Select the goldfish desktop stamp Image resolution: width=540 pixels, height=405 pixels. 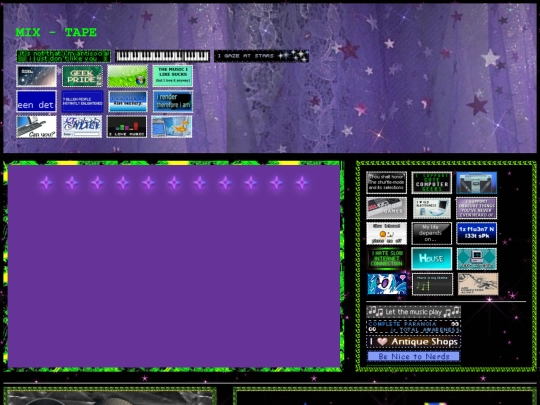[172, 127]
